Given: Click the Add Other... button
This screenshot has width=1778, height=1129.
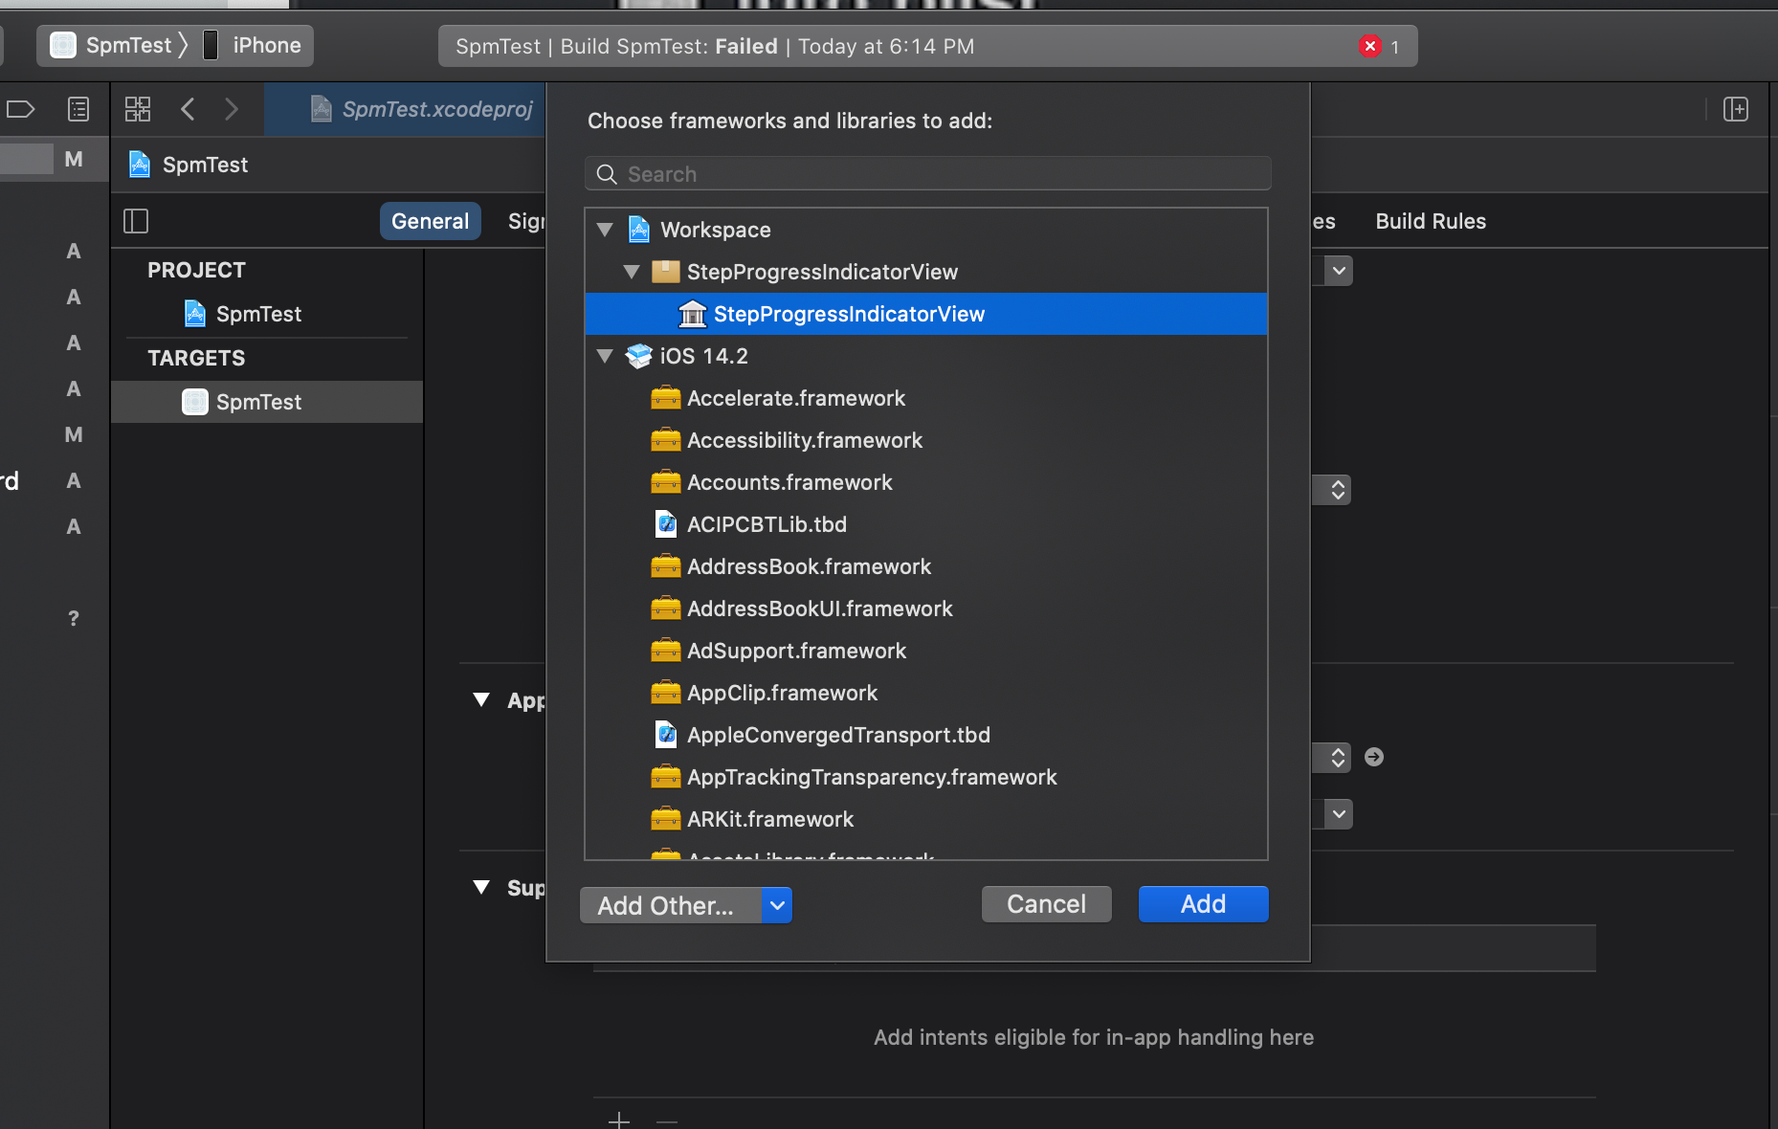Looking at the screenshot, I should coord(670,905).
